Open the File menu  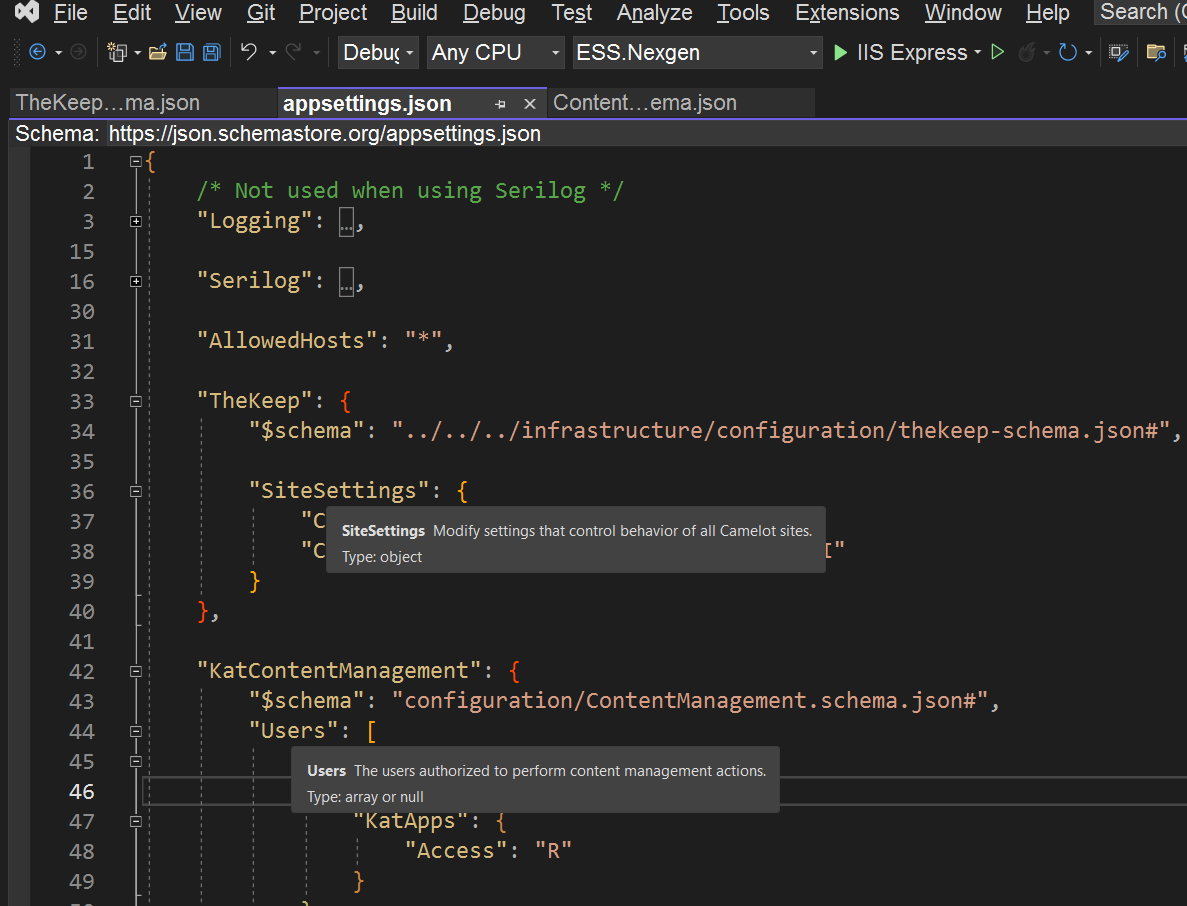[x=70, y=13]
